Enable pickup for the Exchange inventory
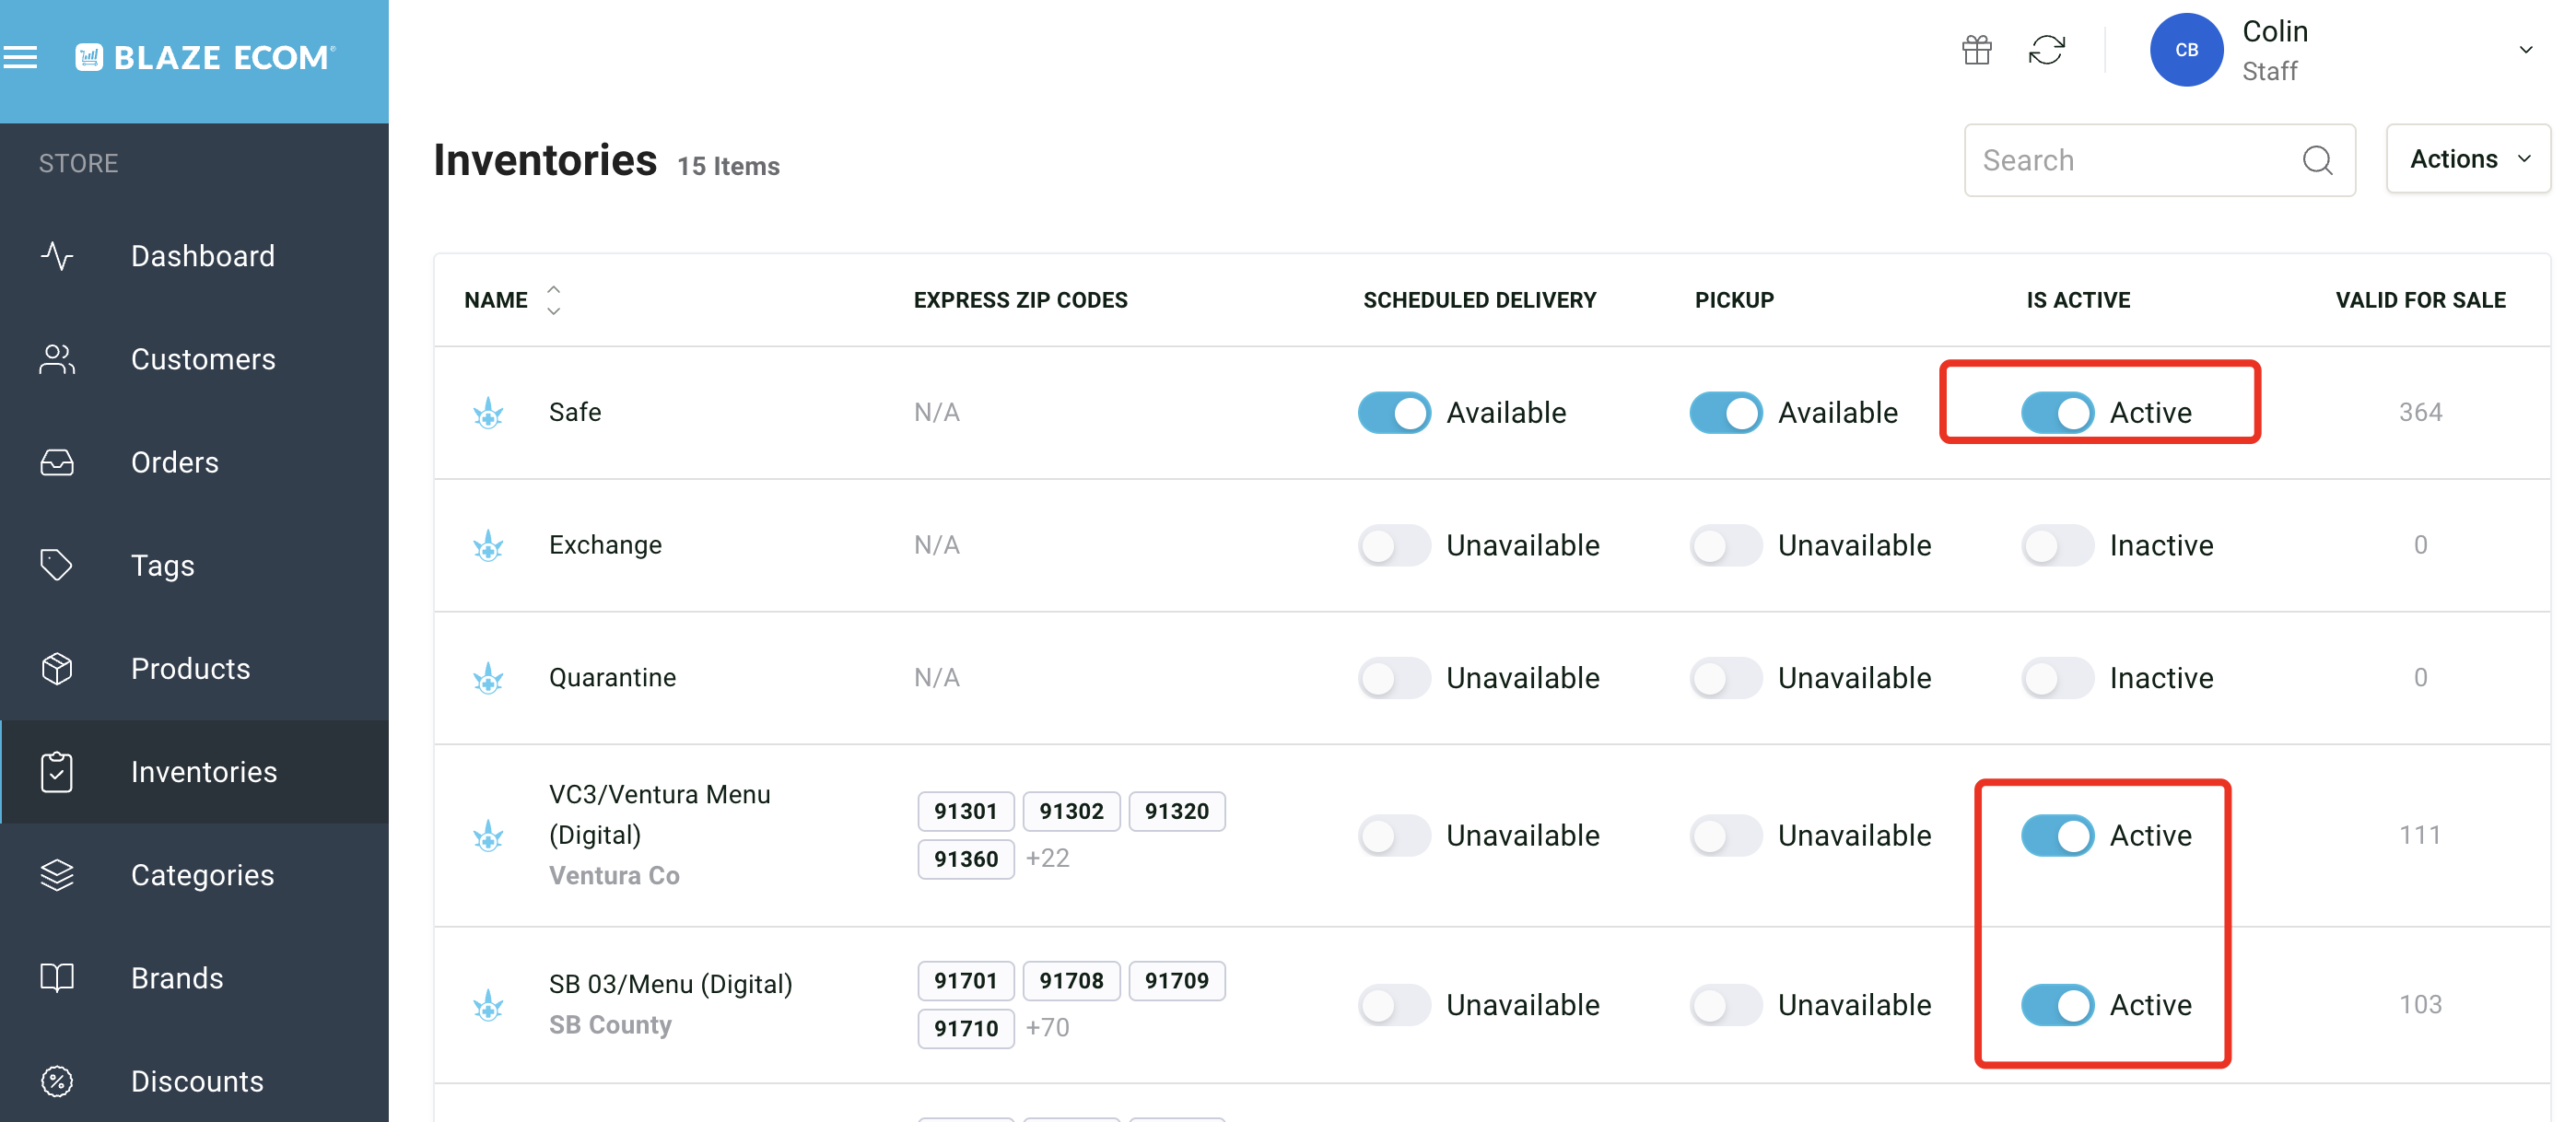 1724,545
